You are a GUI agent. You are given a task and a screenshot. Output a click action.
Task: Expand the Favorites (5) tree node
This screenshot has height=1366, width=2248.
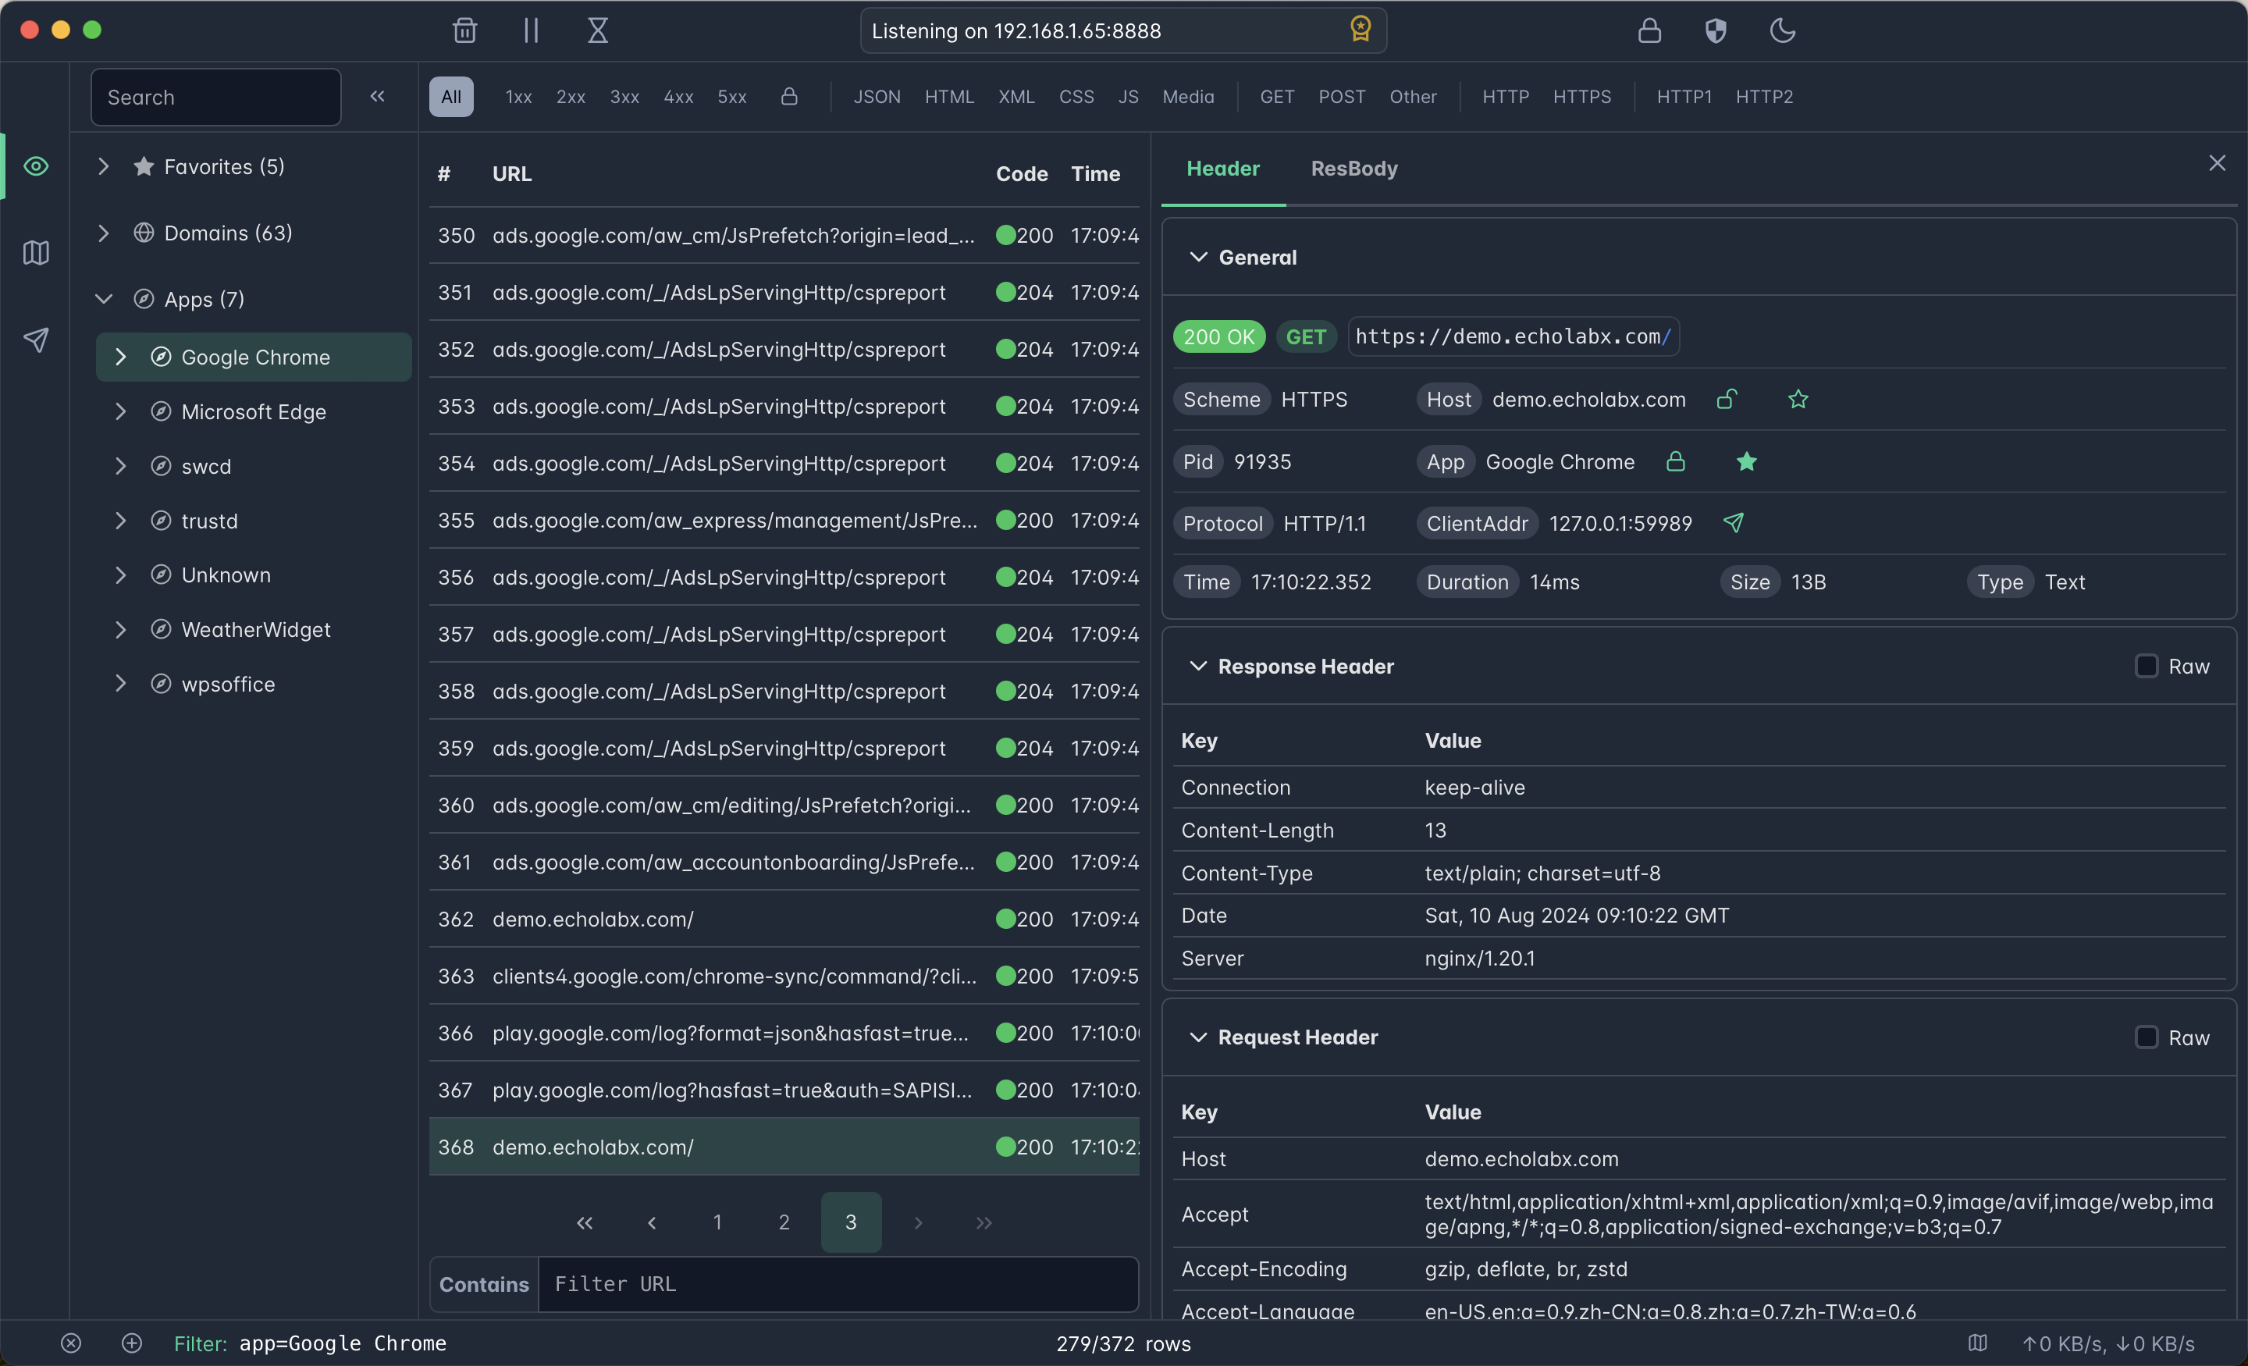point(103,166)
